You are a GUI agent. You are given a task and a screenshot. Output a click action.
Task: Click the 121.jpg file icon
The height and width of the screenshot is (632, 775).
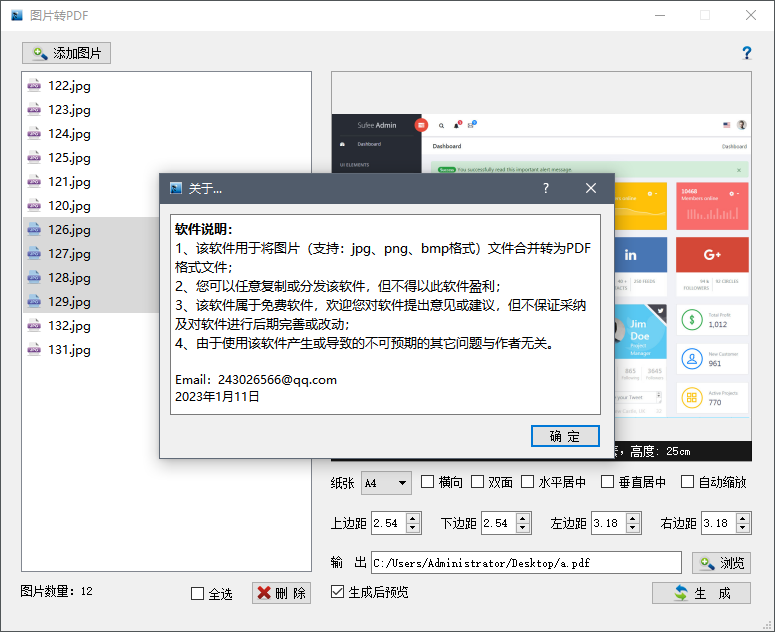34,181
